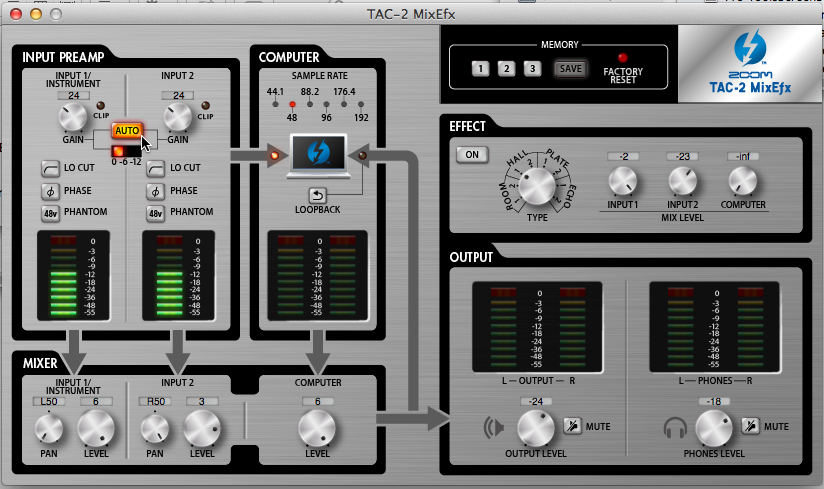Click the Input 1 level meter
This screenshot has height=489, width=824.
73,276
